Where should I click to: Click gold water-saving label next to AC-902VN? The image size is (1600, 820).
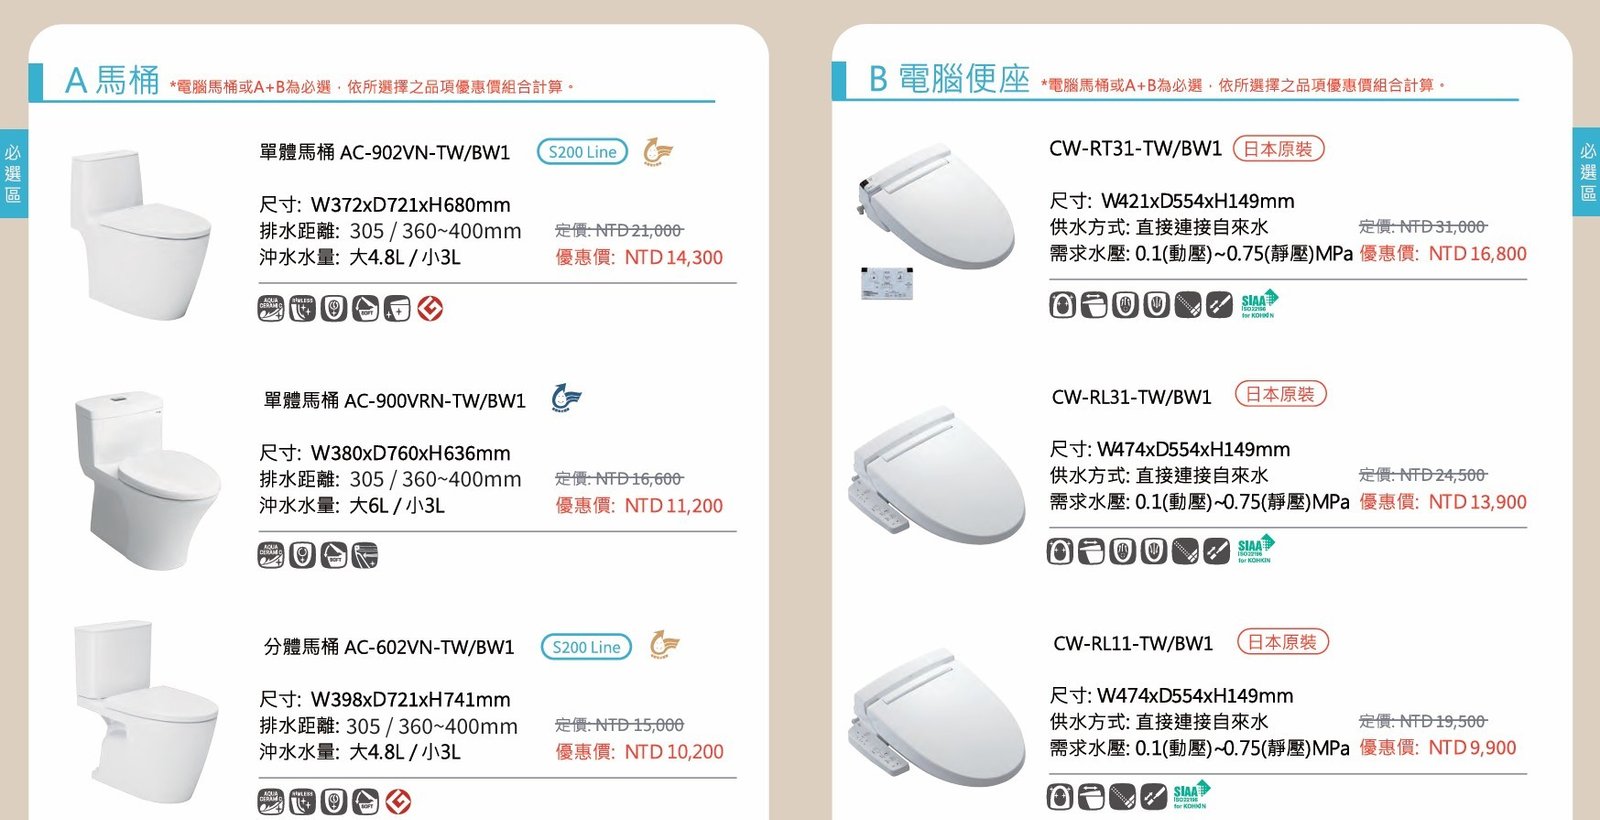pyautogui.click(x=658, y=152)
